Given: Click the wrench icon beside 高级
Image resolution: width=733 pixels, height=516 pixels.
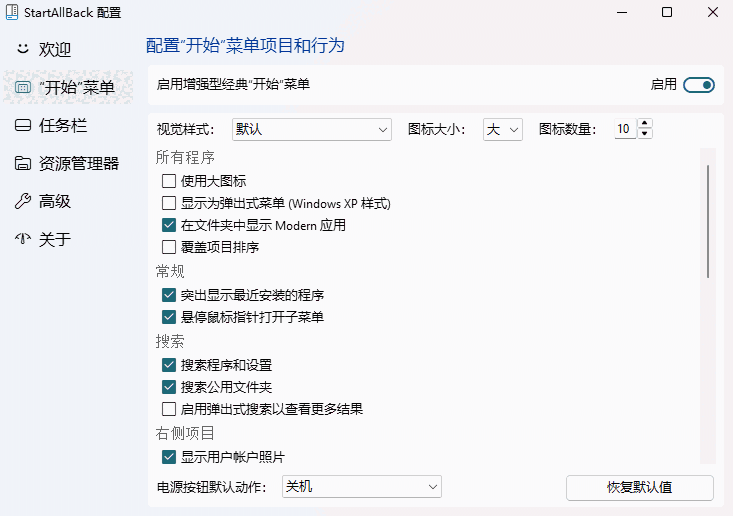Looking at the screenshot, I should pyautogui.click(x=23, y=201).
